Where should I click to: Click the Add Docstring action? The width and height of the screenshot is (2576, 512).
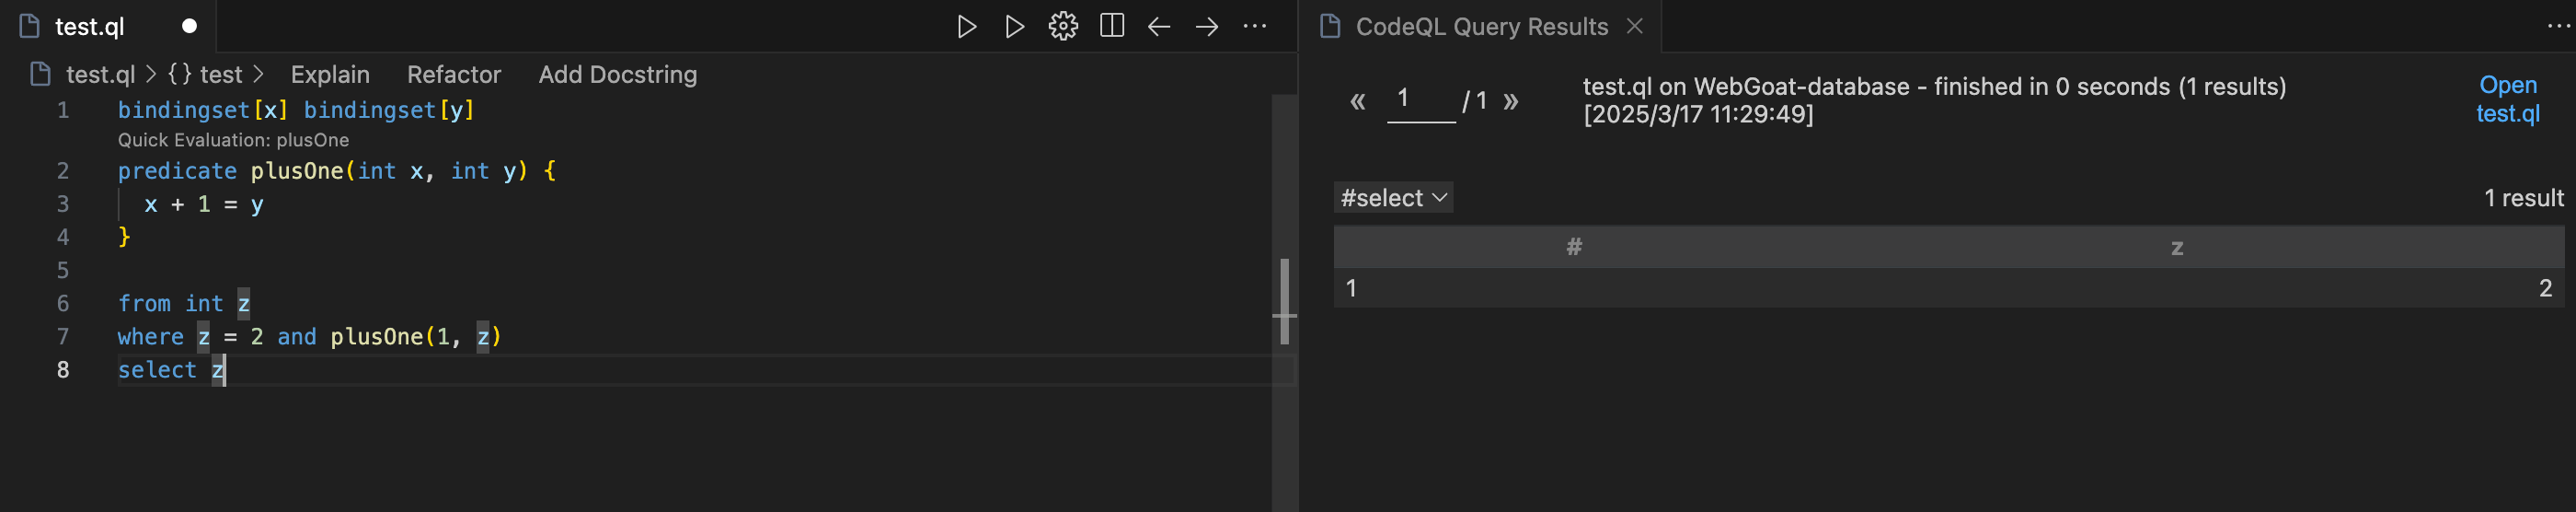pos(617,75)
